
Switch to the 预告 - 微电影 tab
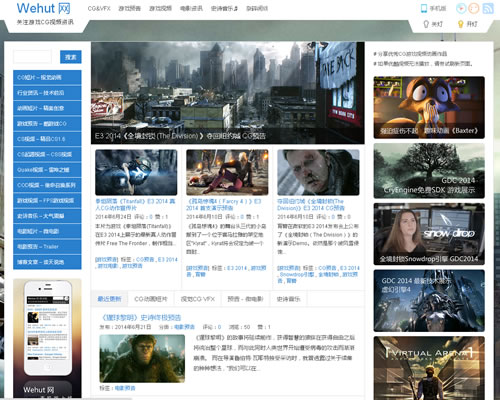(x=245, y=299)
